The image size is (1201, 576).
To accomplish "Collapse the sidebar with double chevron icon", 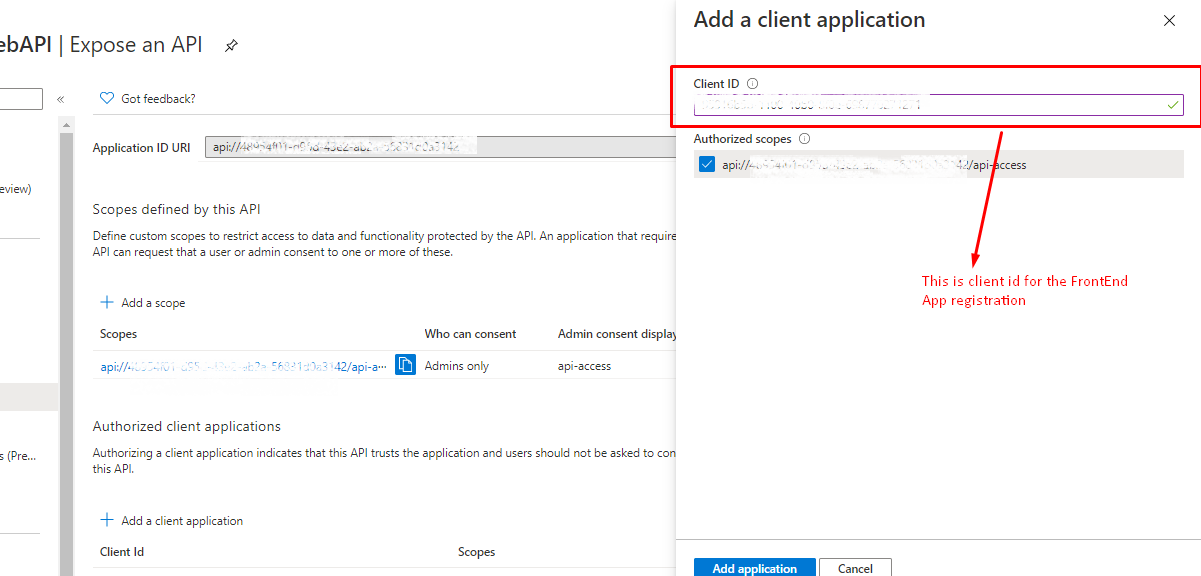I will coord(60,99).
